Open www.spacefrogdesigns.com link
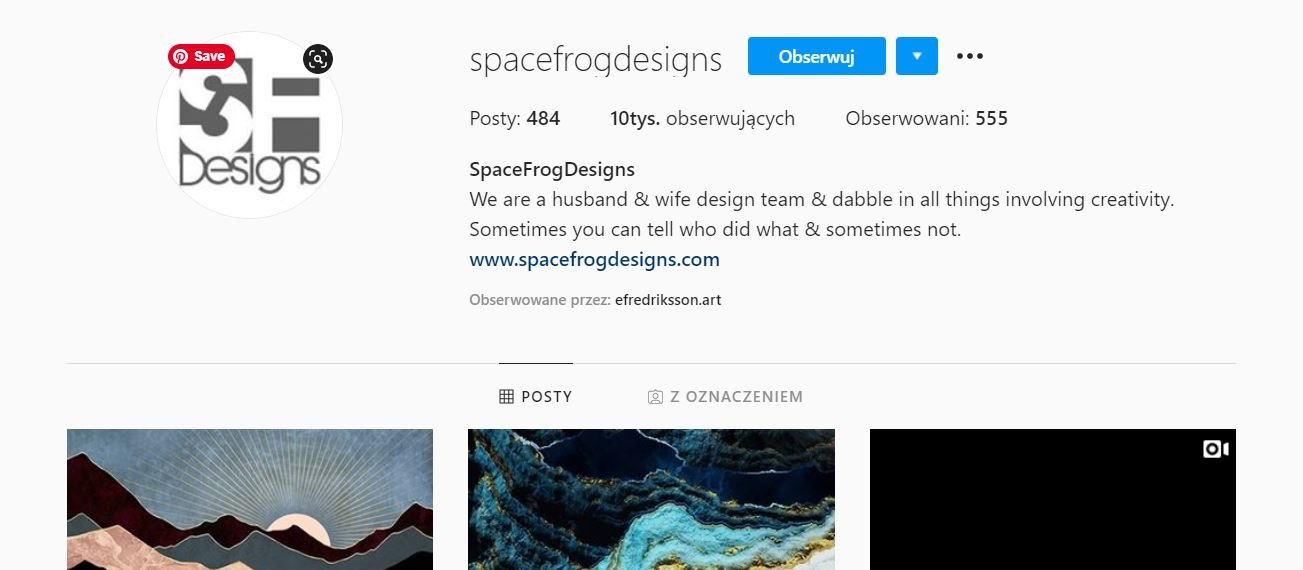The width and height of the screenshot is (1303, 570). [594, 260]
